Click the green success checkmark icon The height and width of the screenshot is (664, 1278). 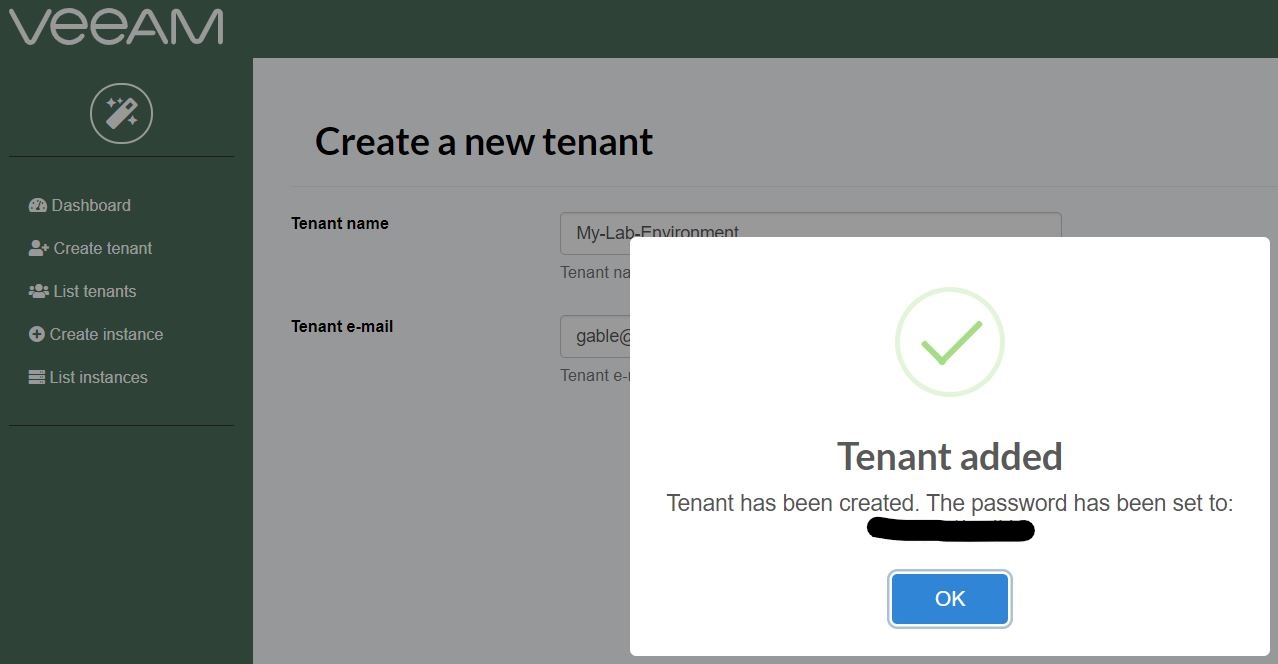click(x=949, y=342)
